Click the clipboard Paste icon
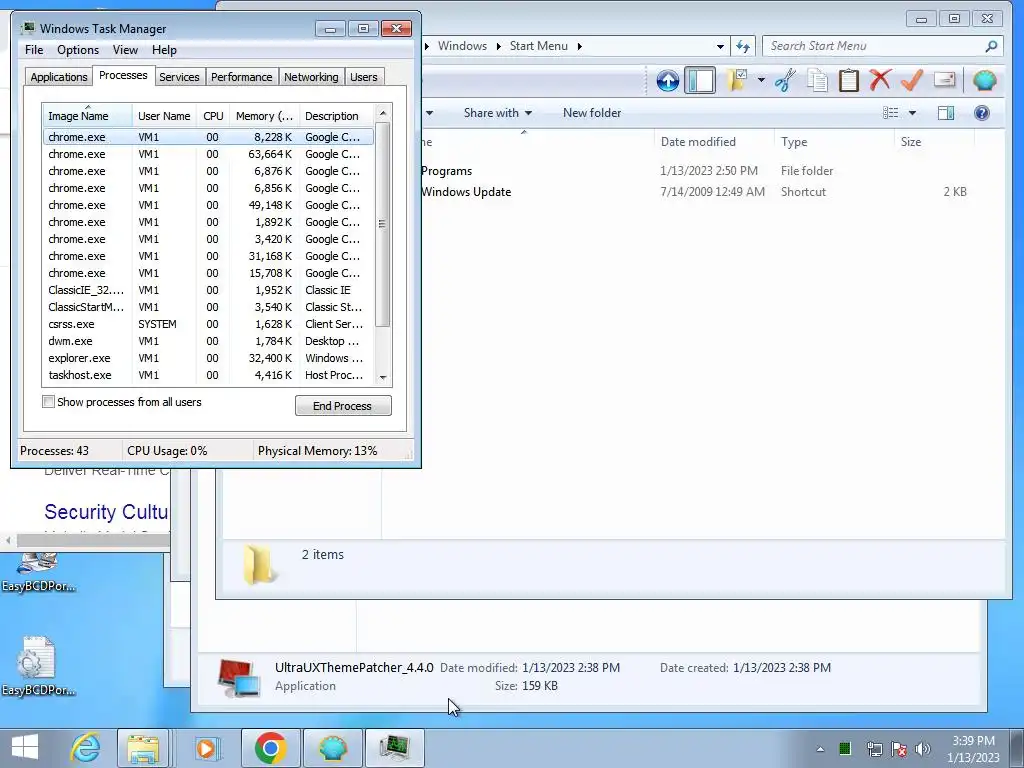Image resolution: width=1024 pixels, height=768 pixels. point(848,80)
